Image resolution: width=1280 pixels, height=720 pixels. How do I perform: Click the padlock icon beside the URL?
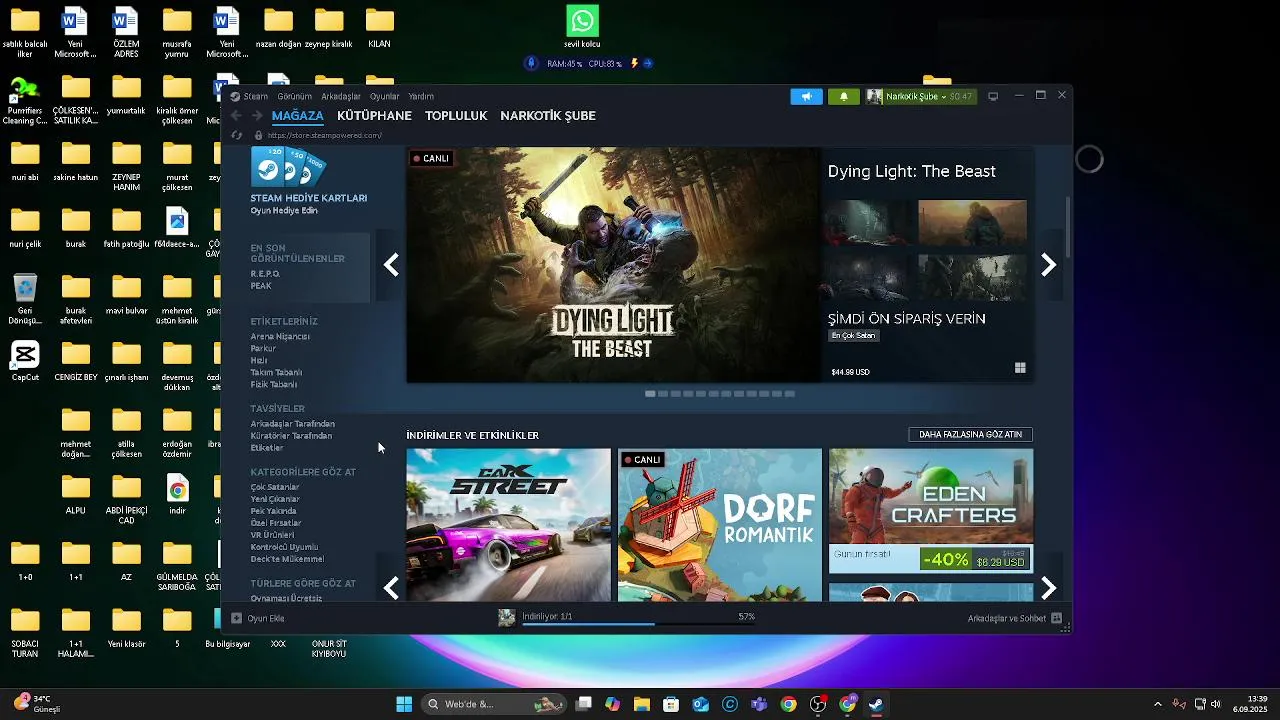(258, 135)
